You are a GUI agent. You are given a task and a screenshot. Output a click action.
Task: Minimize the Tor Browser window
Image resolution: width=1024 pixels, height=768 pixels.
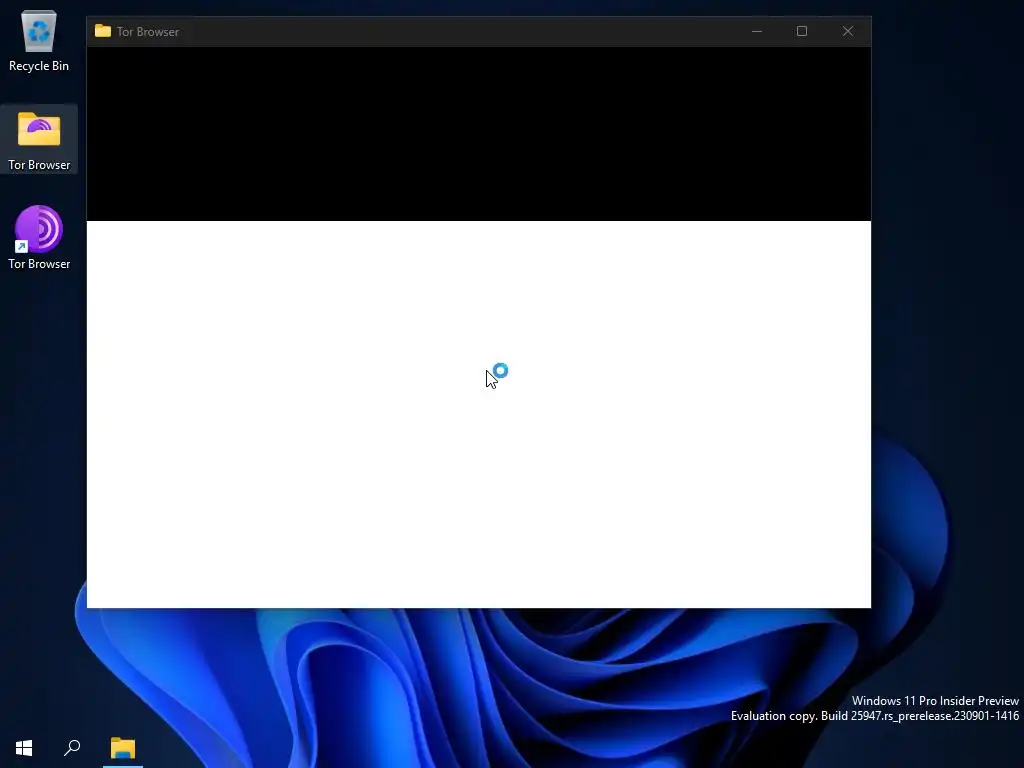757,31
